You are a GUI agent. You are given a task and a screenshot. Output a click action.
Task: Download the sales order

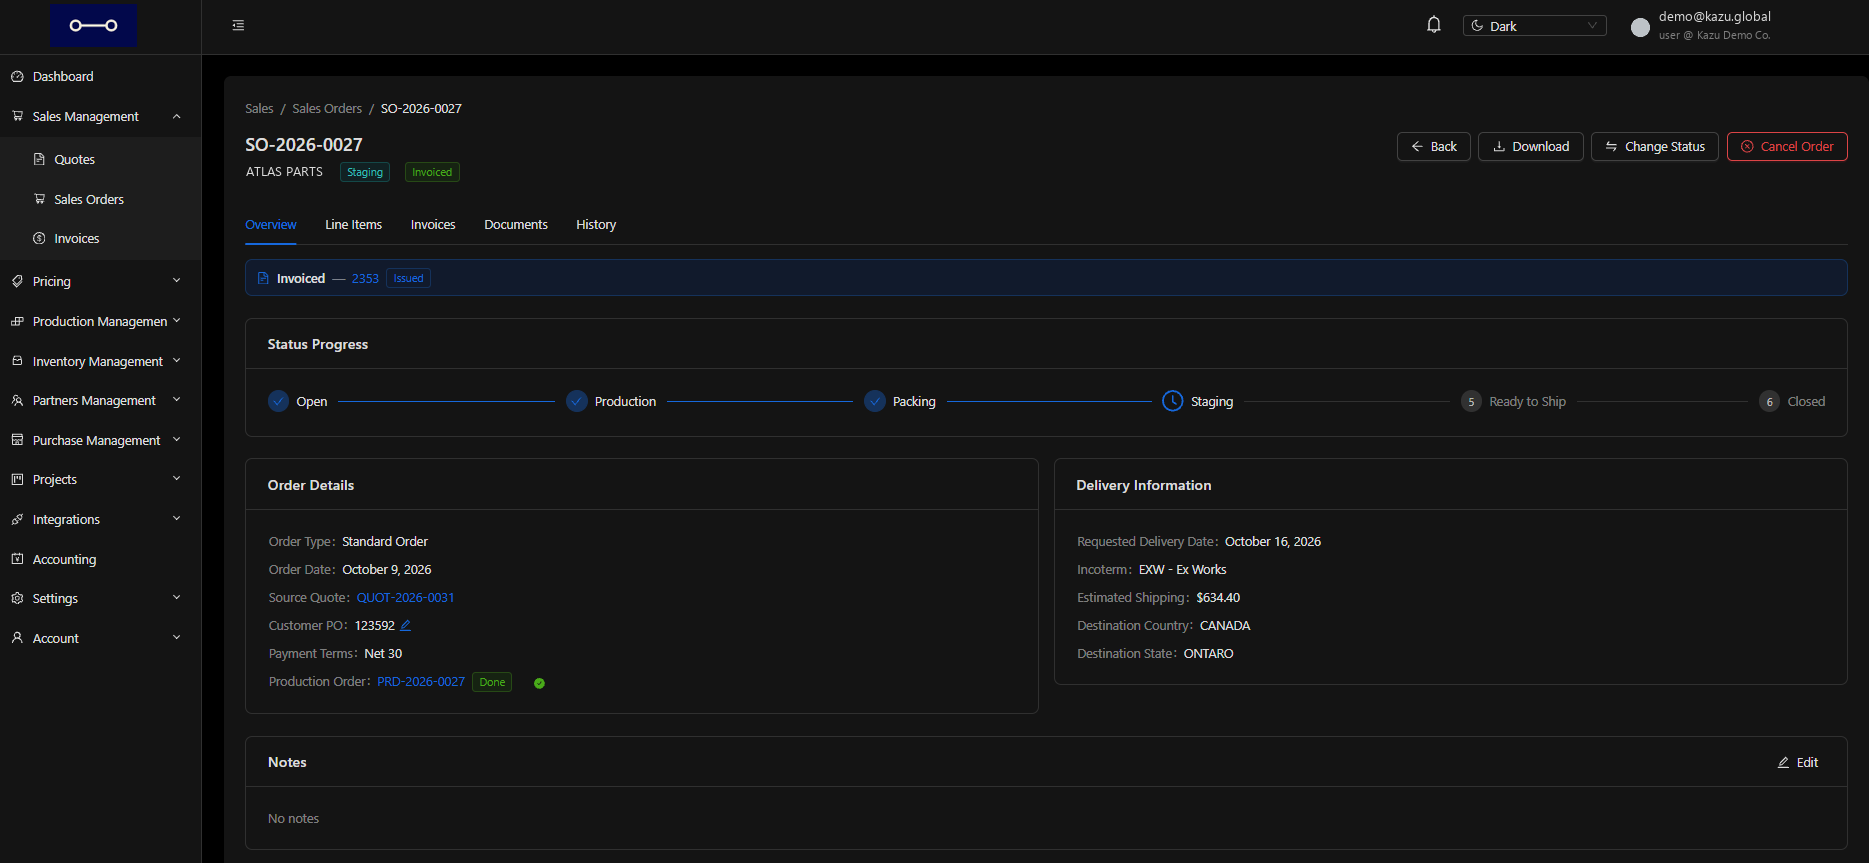tap(1531, 146)
